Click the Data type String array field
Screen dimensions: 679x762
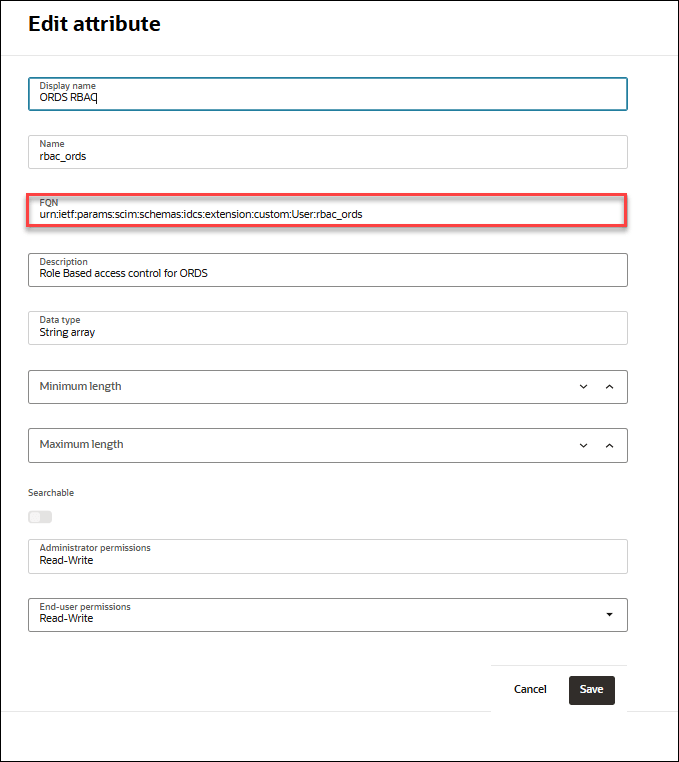327,331
